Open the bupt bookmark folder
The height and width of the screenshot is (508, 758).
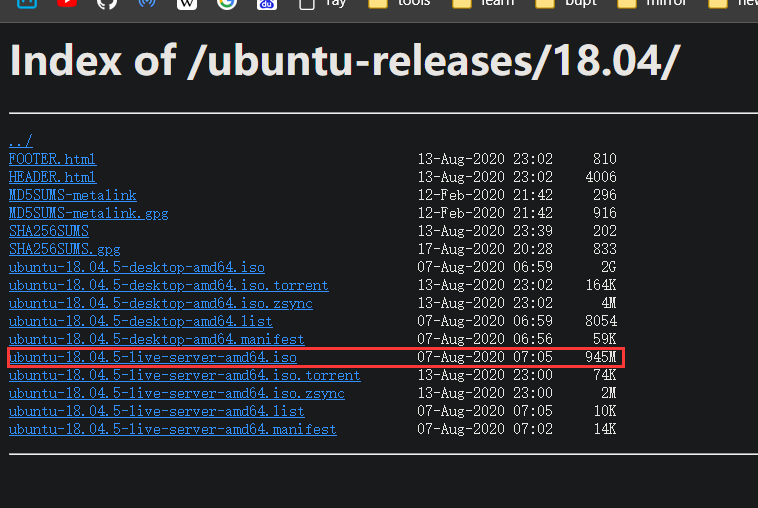[x=567, y=3]
